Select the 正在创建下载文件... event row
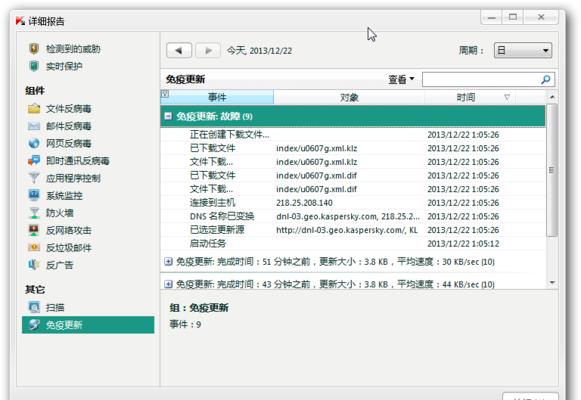 (x=353, y=134)
